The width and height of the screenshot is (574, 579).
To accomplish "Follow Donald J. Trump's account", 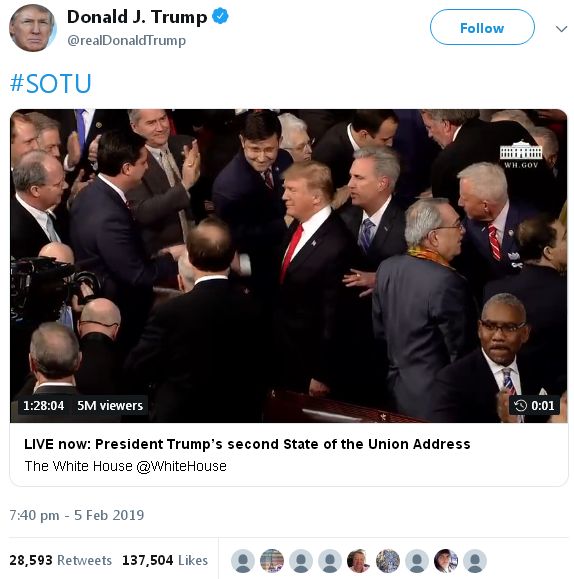I will (x=482, y=27).
